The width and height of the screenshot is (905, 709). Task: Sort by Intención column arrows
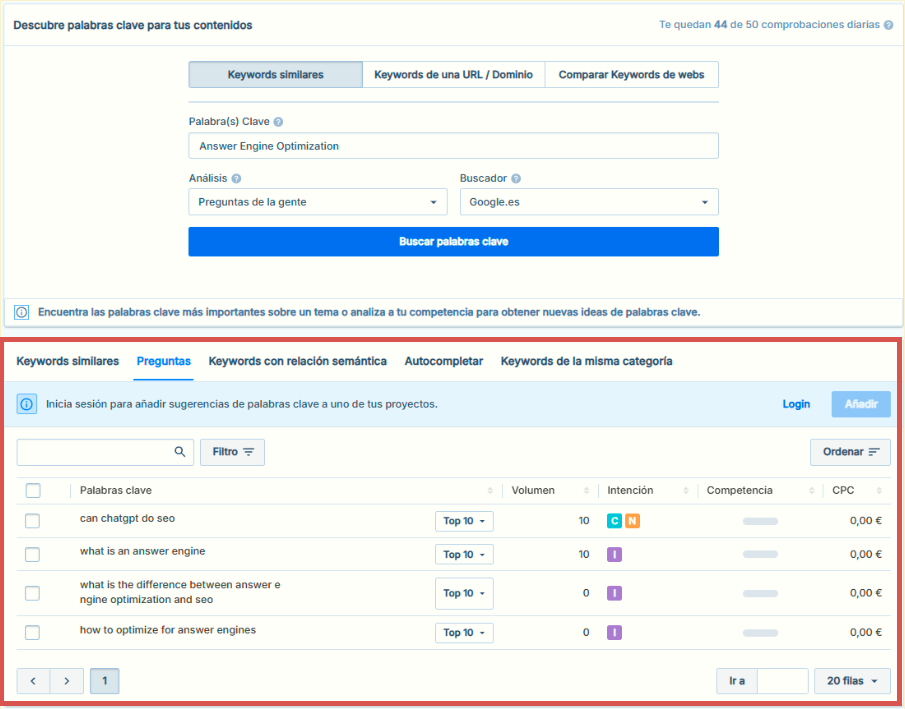[x=686, y=490]
